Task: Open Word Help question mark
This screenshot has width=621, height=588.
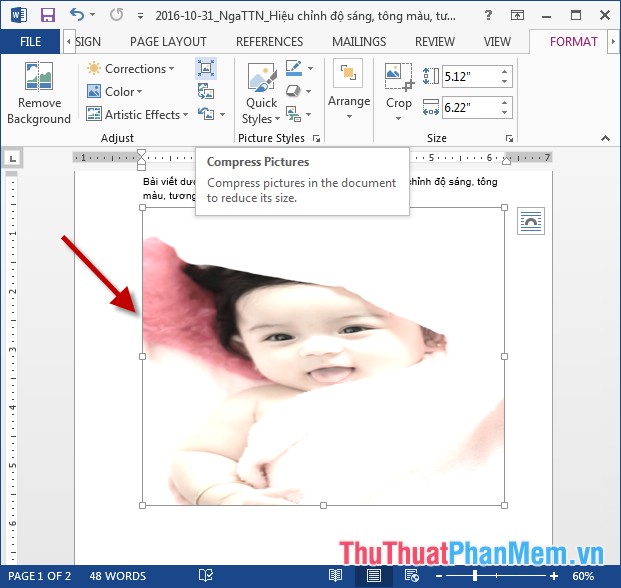Action: tap(489, 15)
